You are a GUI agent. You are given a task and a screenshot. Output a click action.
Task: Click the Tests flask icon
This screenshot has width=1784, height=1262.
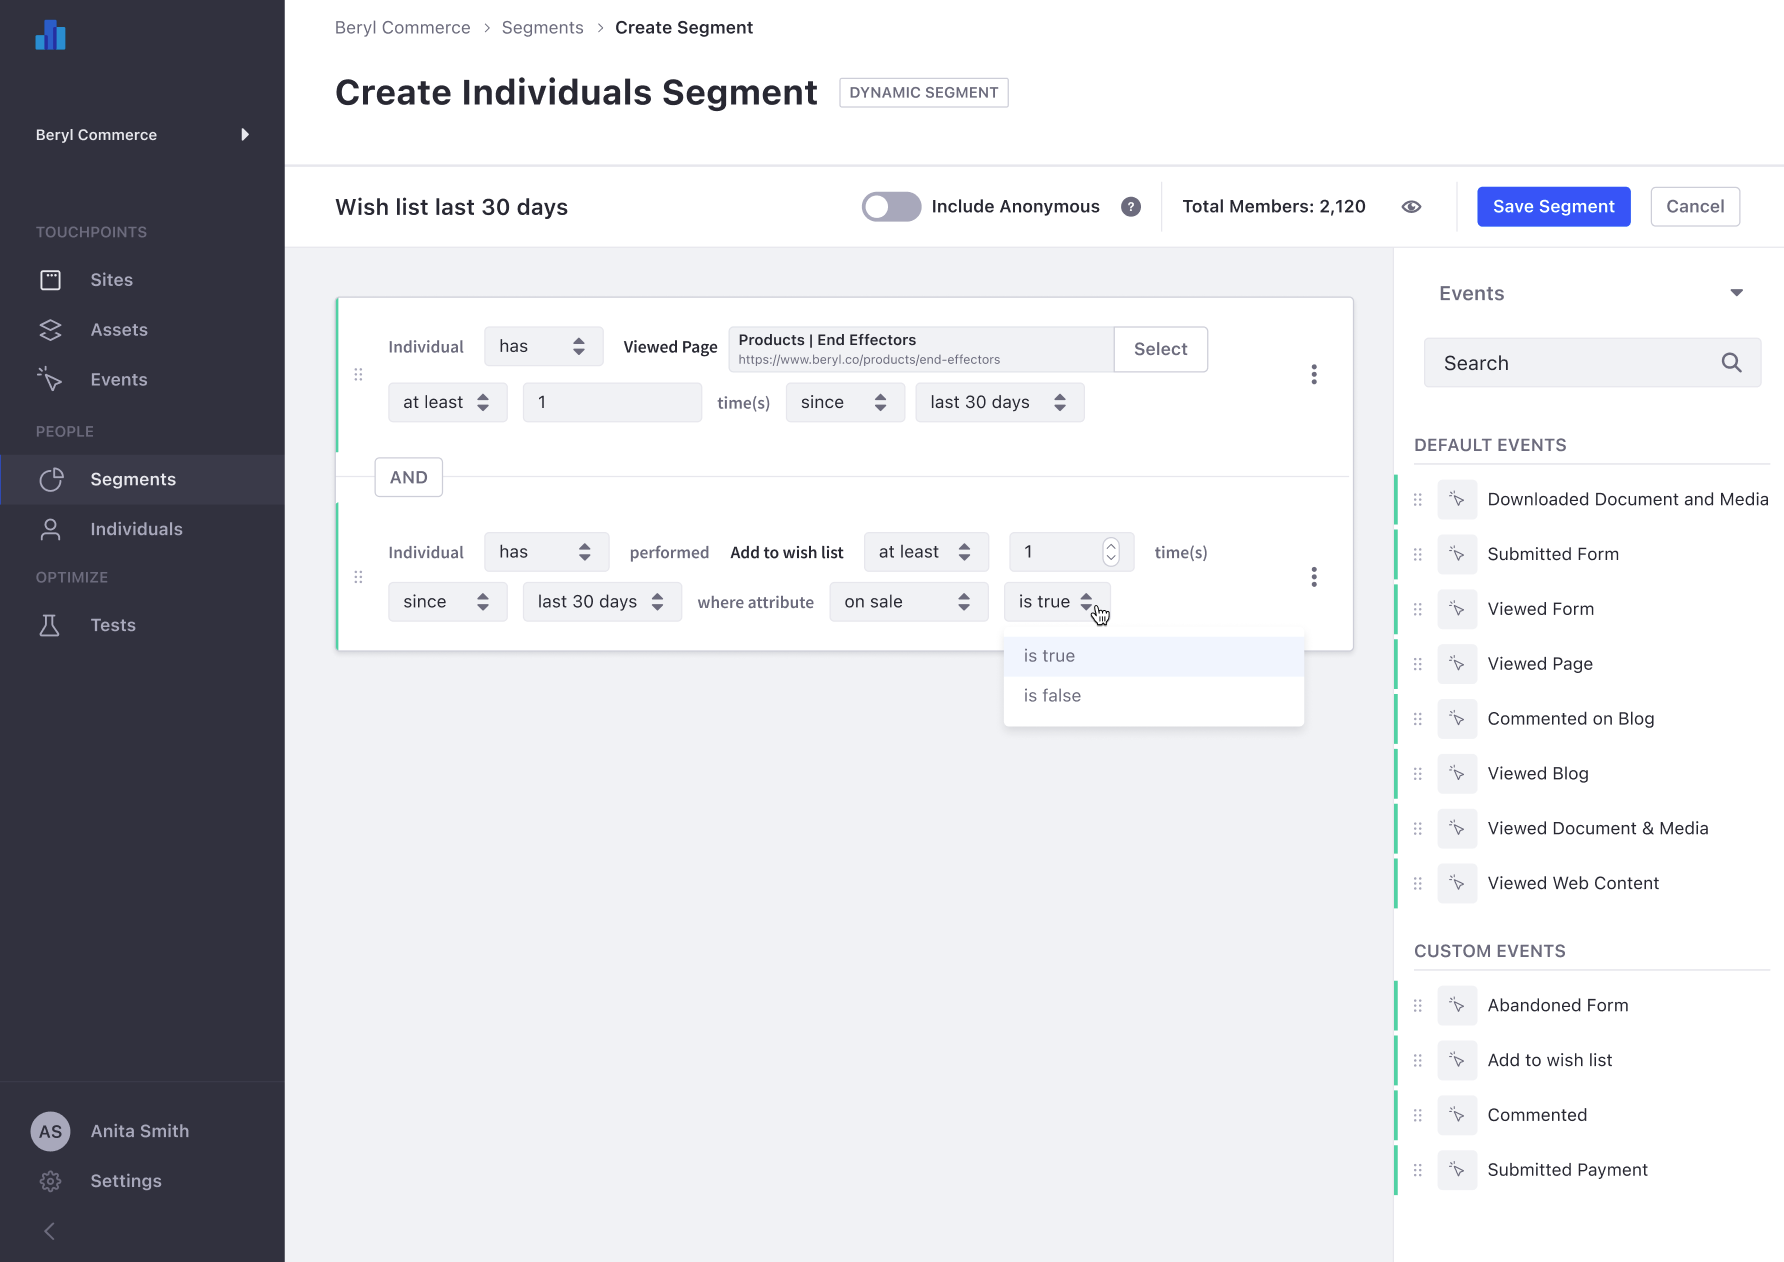tap(49, 625)
